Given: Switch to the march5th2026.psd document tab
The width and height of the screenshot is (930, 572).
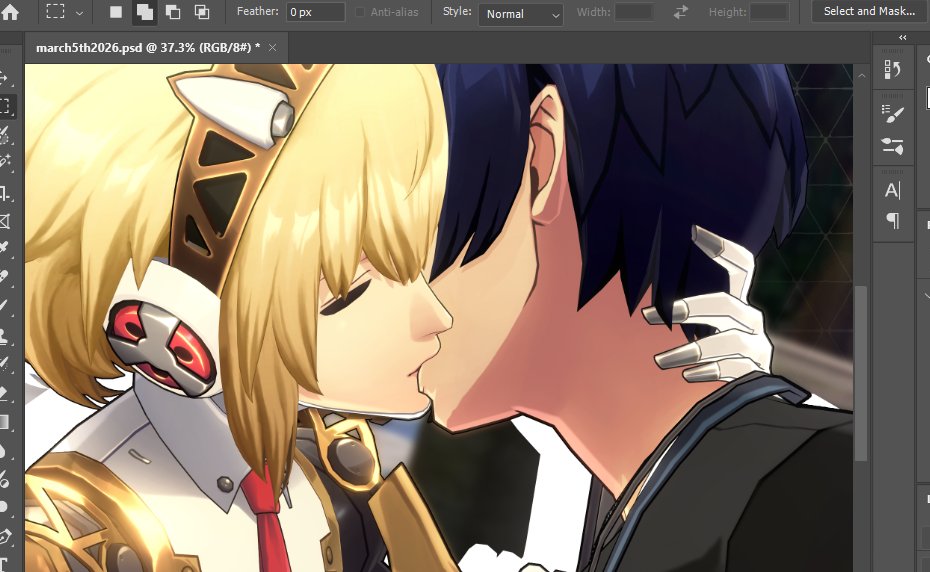Looking at the screenshot, I should click(148, 47).
